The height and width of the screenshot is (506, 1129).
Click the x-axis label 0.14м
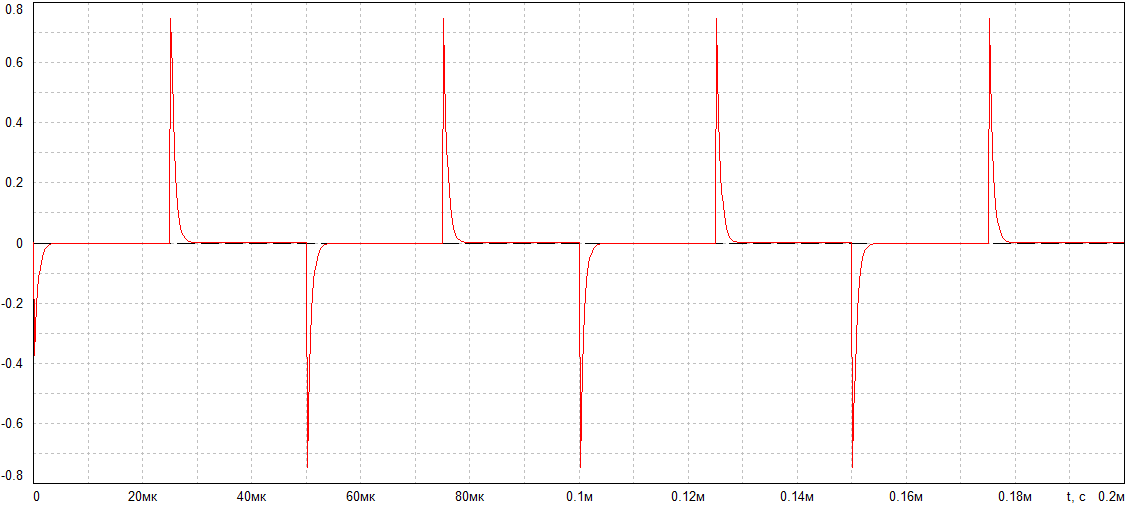click(x=798, y=497)
